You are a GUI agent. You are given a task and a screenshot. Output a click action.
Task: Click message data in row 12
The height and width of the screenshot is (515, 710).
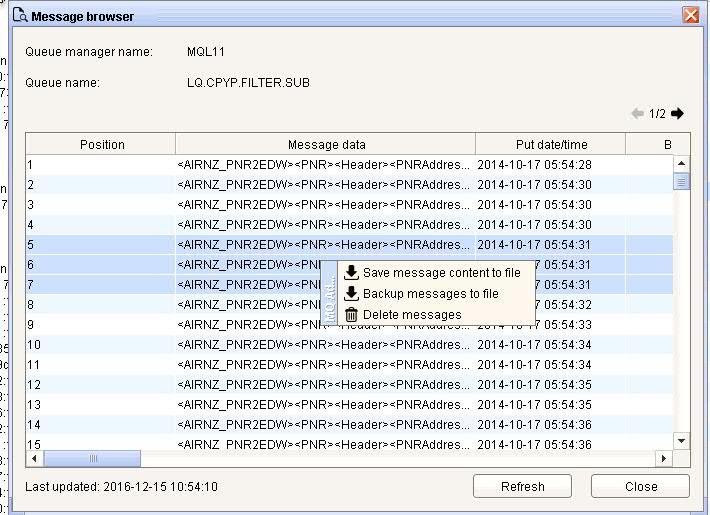pyautogui.click(x=324, y=385)
